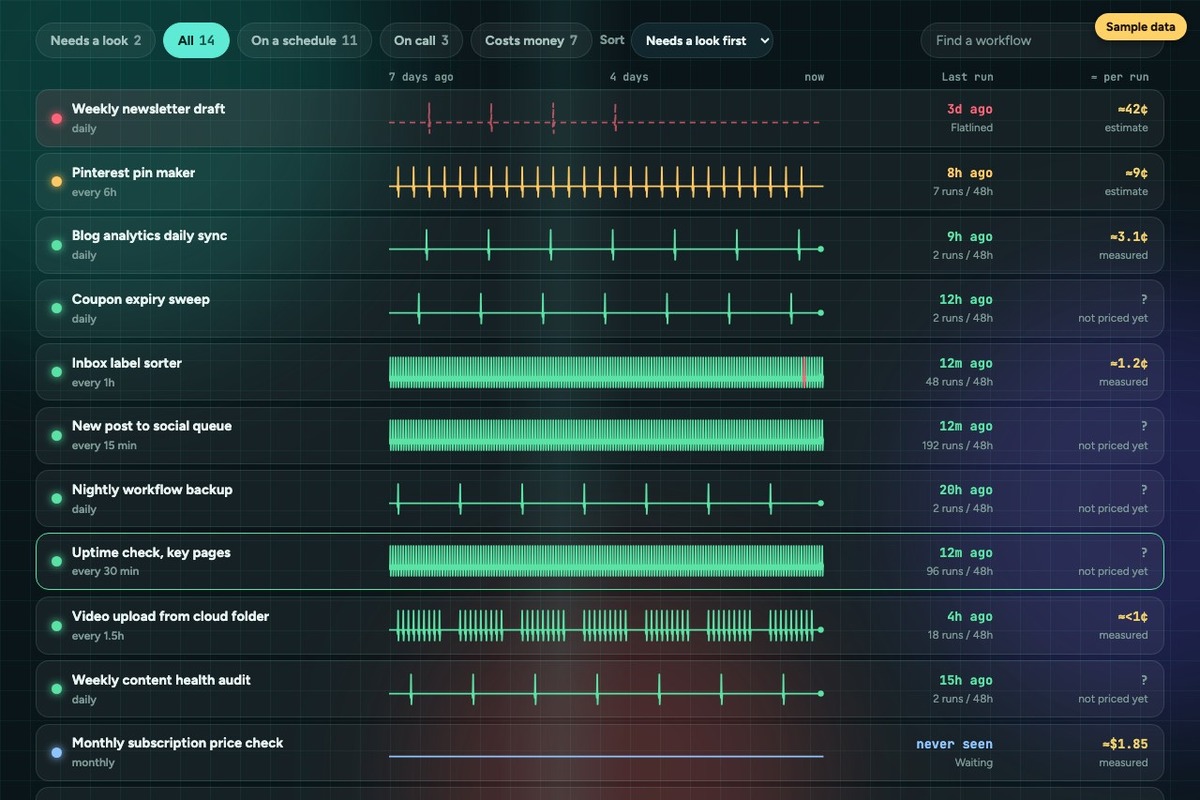Click the Weekly content health audit title
This screenshot has height=800, width=1200.
pyautogui.click(x=161, y=680)
